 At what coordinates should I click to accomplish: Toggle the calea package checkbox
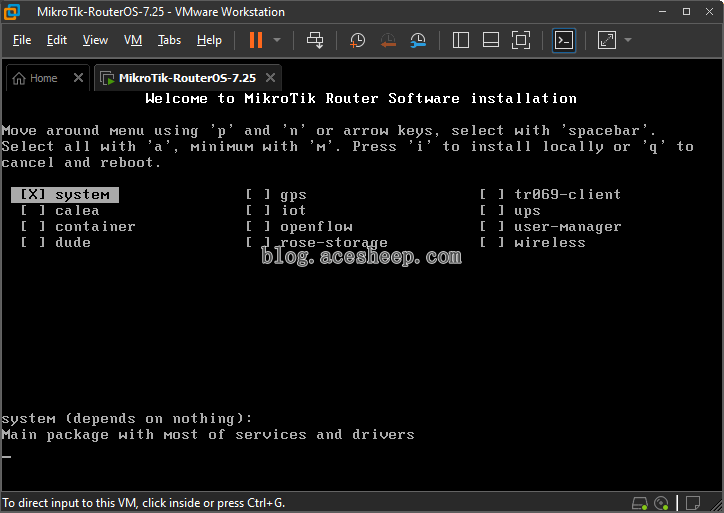coord(32,211)
